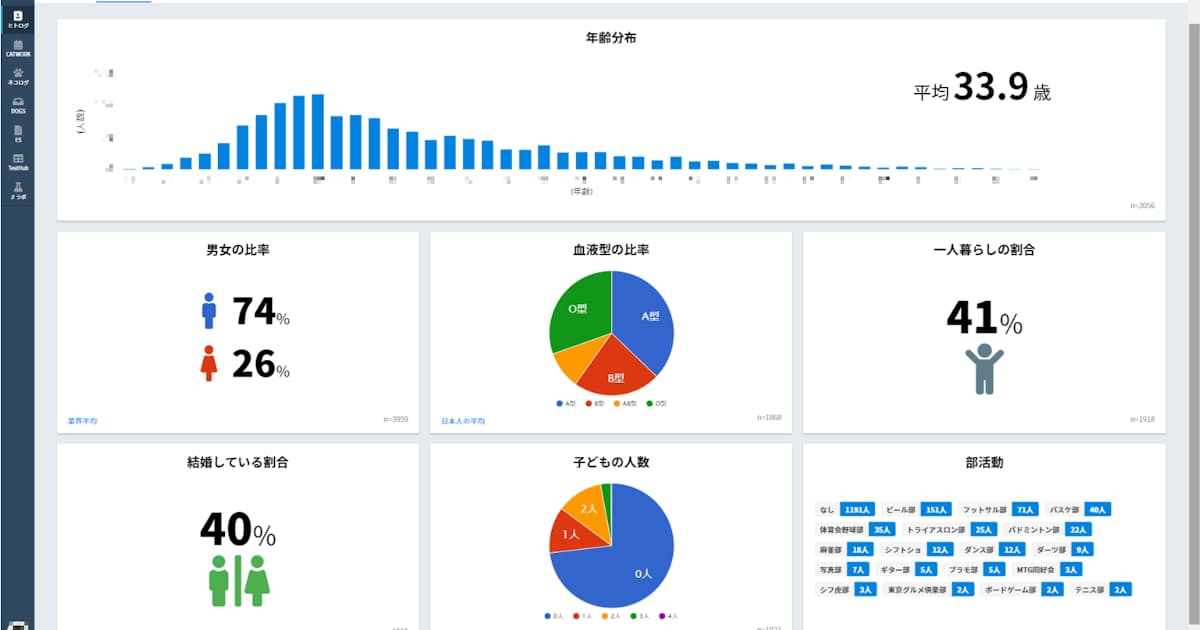
Task: Open ヒトログ in the sidebar
Action: coord(17,18)
